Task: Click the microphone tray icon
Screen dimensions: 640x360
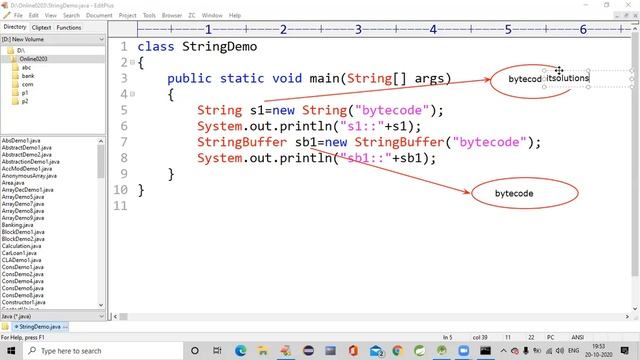Action: click(x=526, y=351)
